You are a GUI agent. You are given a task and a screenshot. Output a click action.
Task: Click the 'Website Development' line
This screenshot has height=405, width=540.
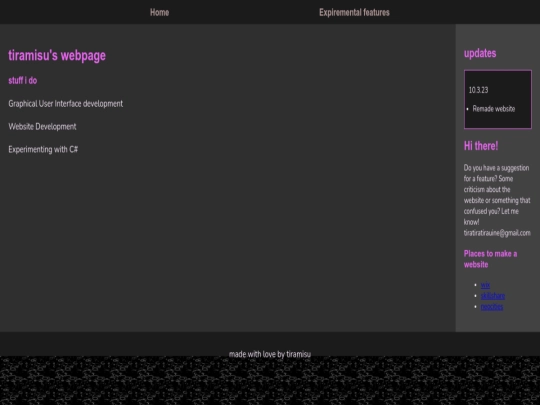[42, 126]
